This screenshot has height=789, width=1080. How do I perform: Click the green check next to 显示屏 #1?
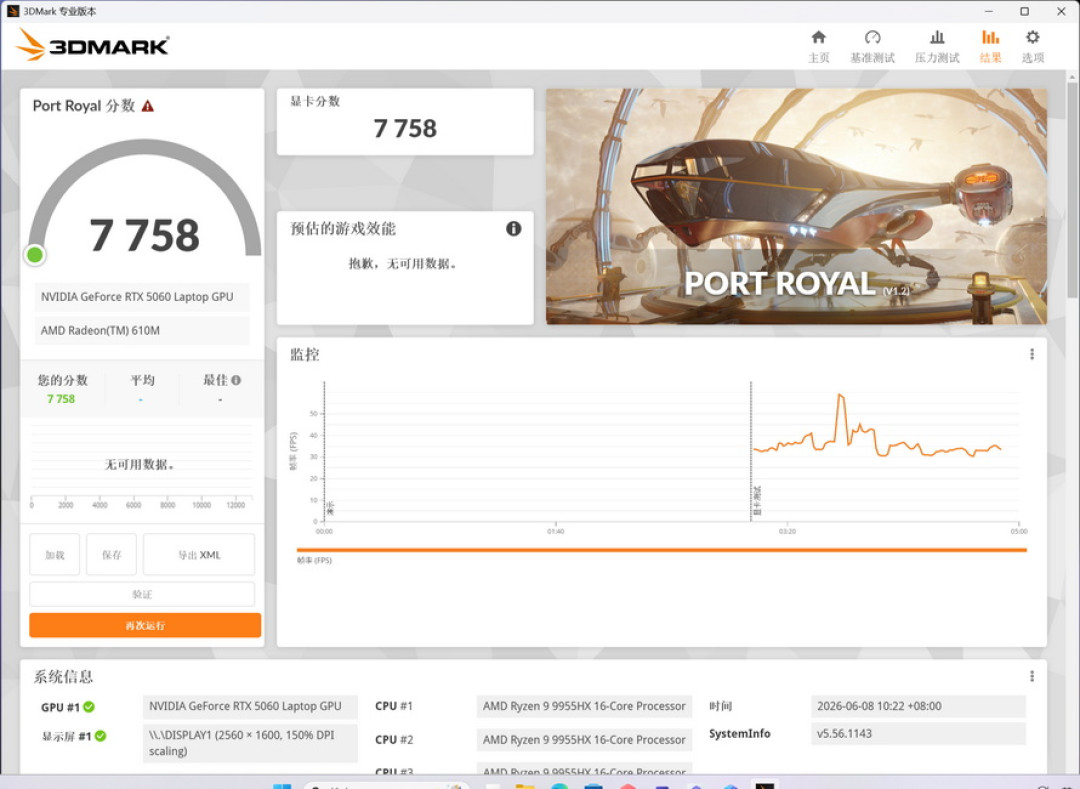101,736
